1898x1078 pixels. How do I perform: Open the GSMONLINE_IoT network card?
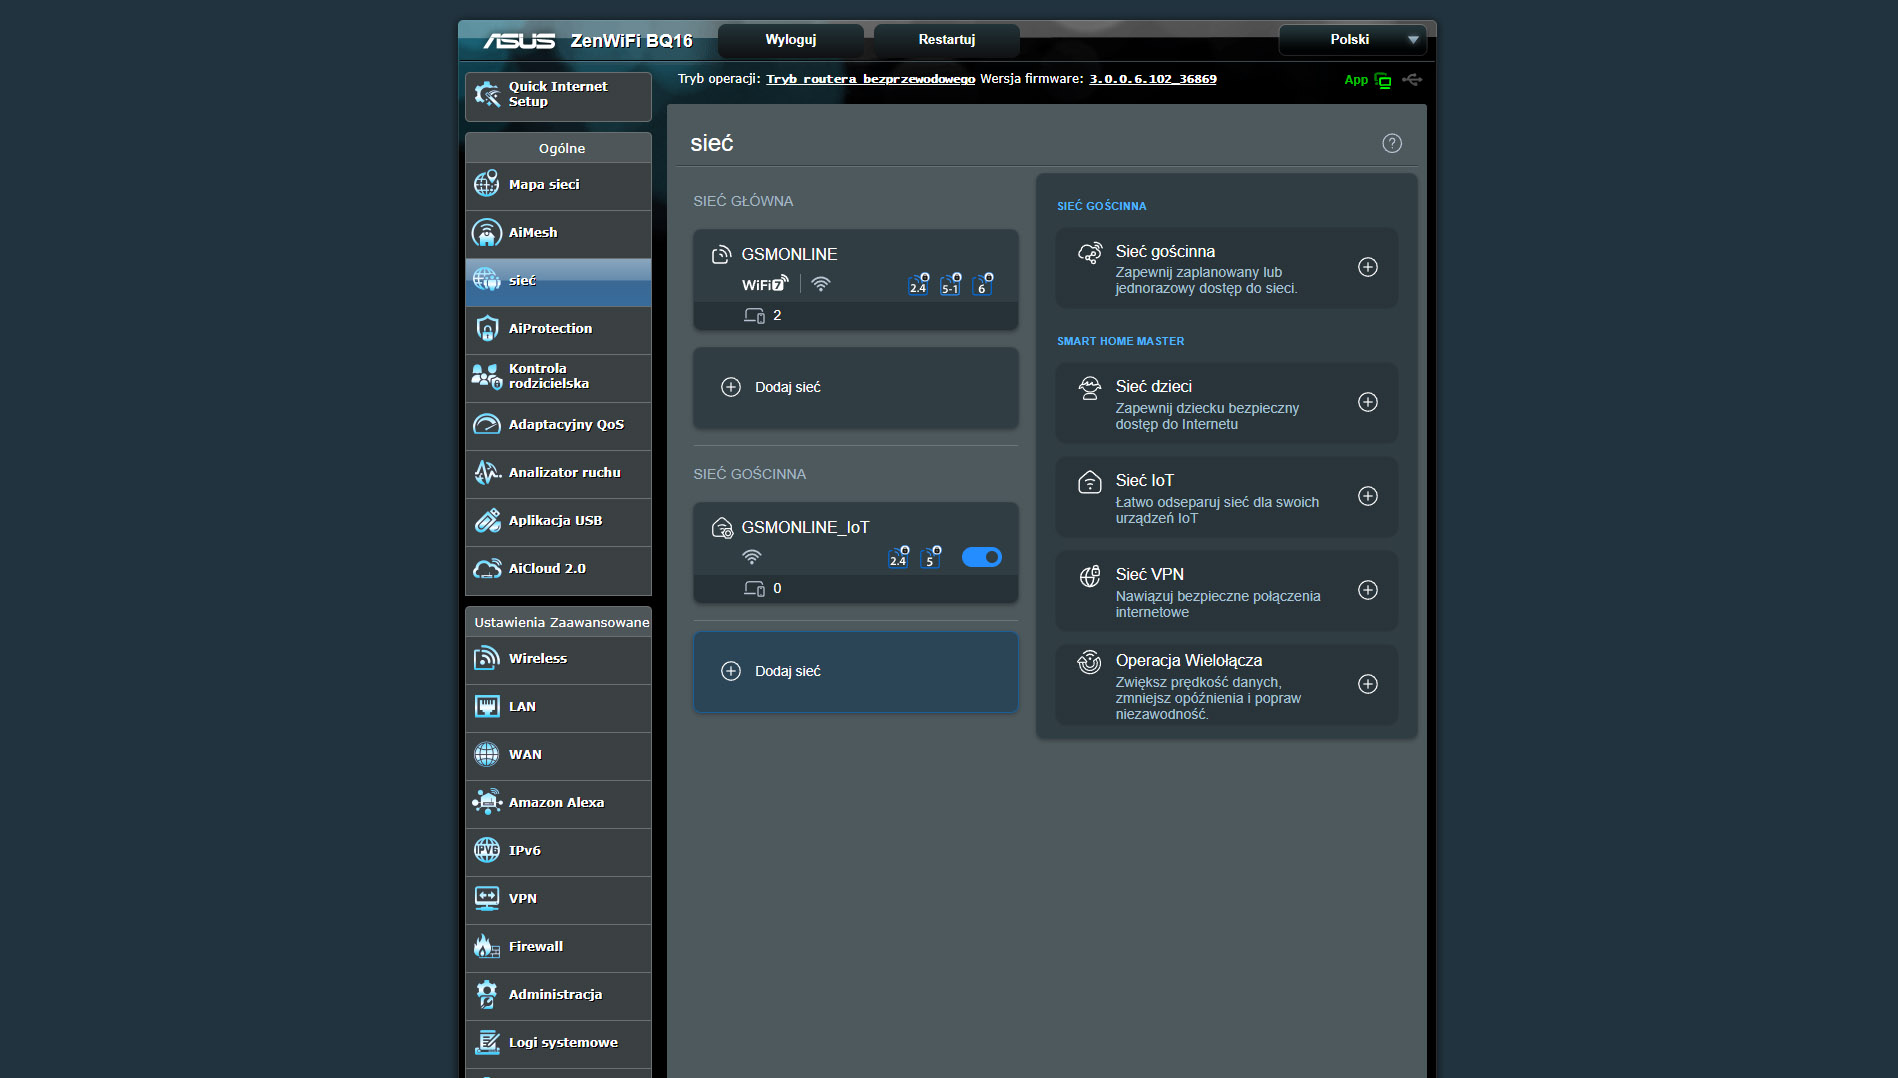click(x=856, y=552)
